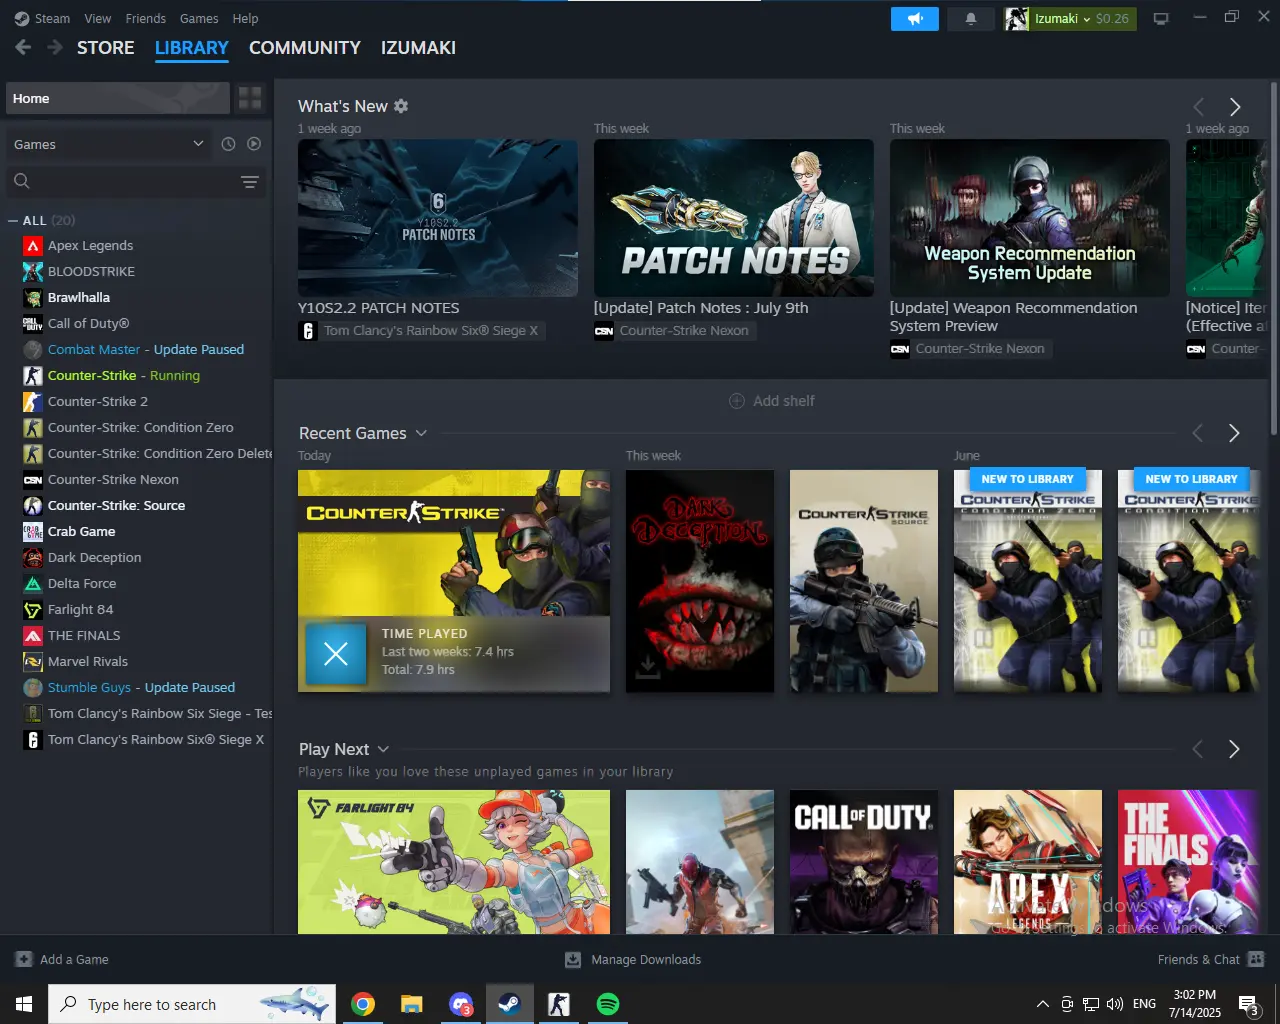Open the Friends menu
The height and width of the screenshot is (1024, 1280).
click(x=145, y=18)
